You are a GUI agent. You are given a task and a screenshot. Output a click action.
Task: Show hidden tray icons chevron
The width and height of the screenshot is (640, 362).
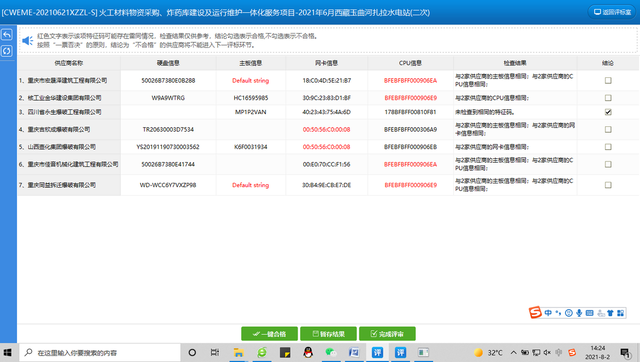point(513,353)
